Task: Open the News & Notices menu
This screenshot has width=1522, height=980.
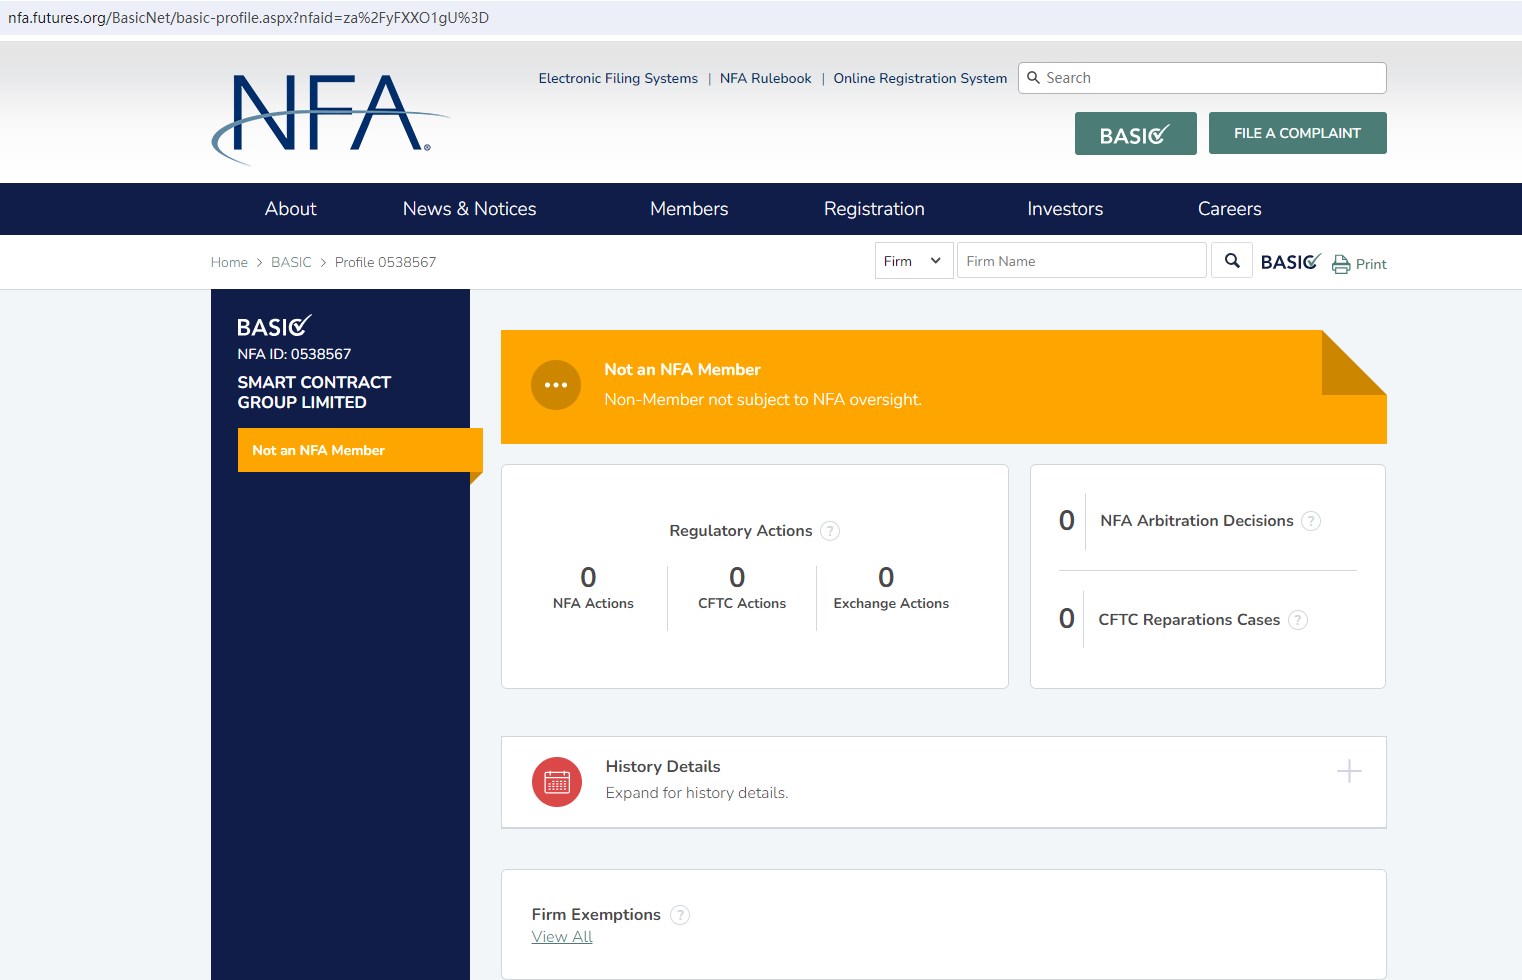Action: pos(469,209)
